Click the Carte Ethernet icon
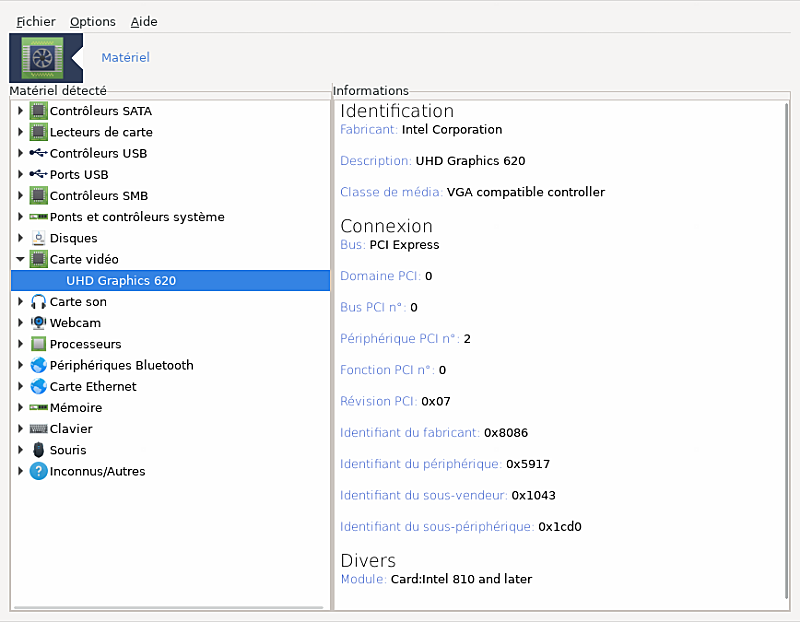800x622 pixels. click(39, 386)
